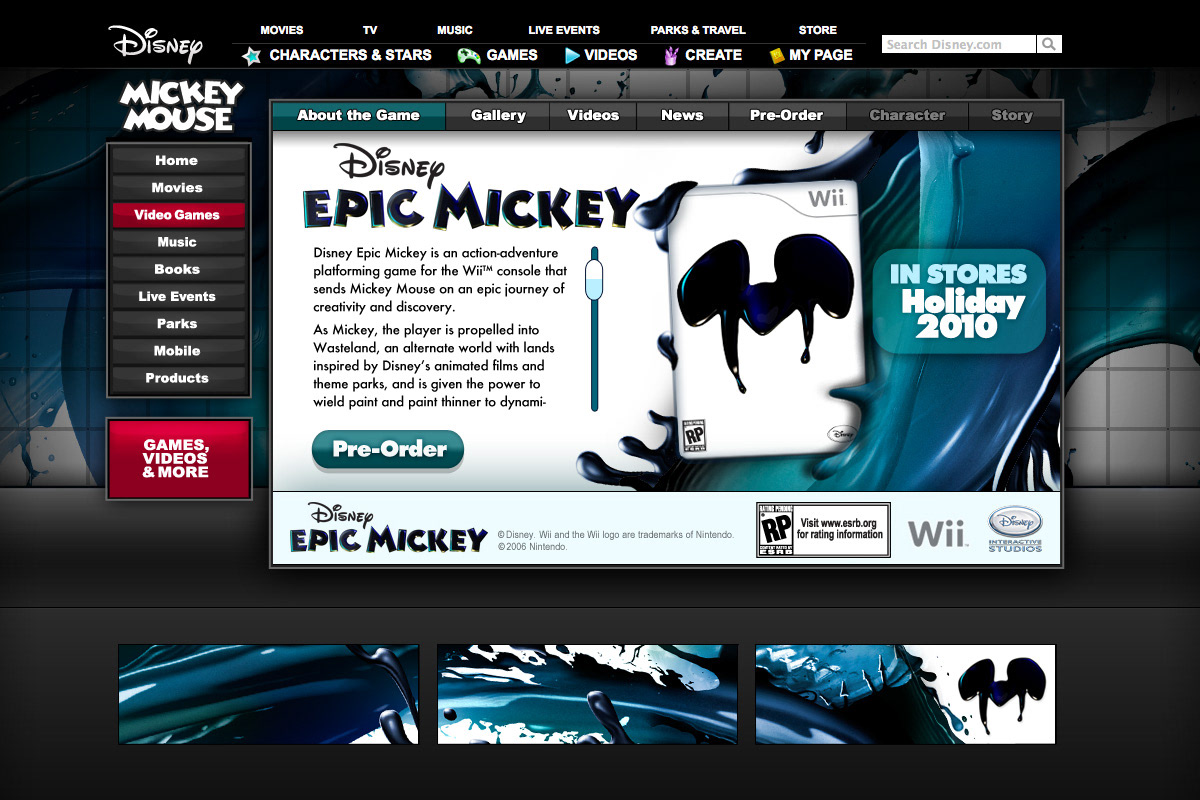
Task: Open thumbnail with Mickey ears splatter
Action: point(905,694)
